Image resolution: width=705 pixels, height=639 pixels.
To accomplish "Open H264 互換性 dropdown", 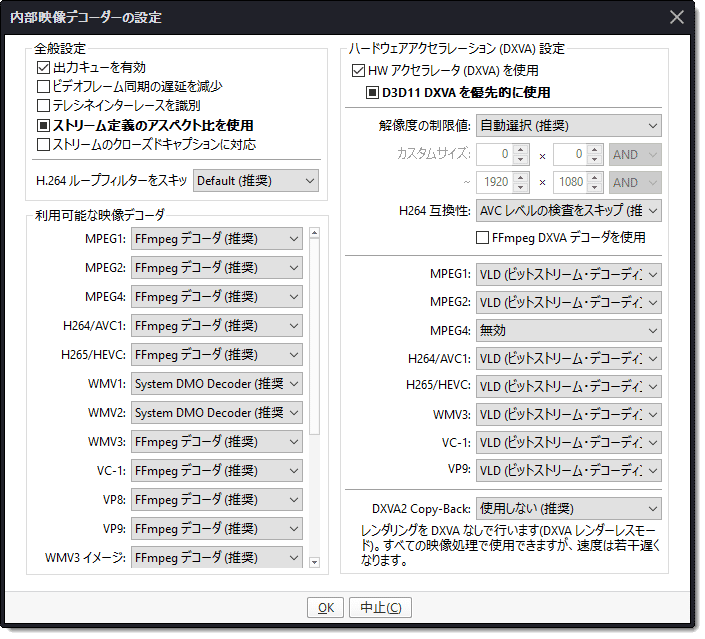I will [569, 210].
